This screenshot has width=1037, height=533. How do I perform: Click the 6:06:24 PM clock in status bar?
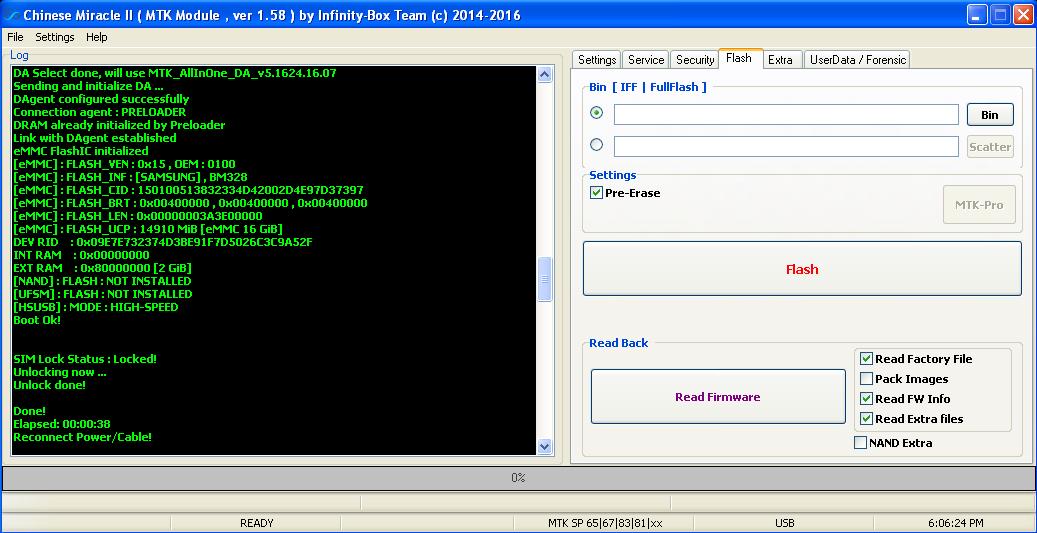[x=956, y=523]
